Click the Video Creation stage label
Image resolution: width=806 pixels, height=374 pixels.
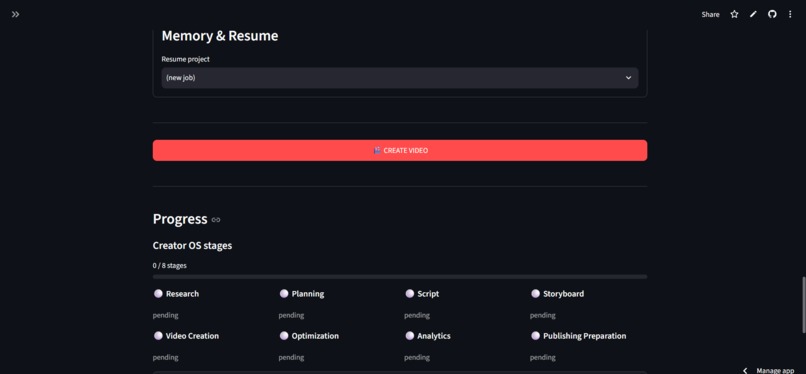tap(192, 336)
